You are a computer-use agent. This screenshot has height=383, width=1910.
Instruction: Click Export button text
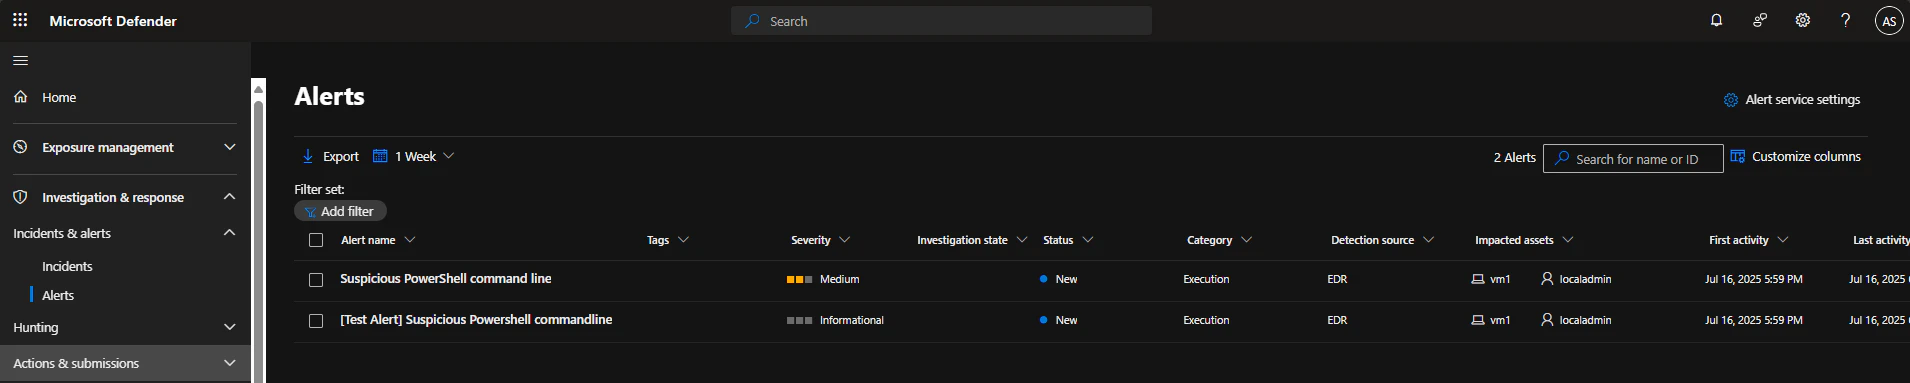click(341, 157)
